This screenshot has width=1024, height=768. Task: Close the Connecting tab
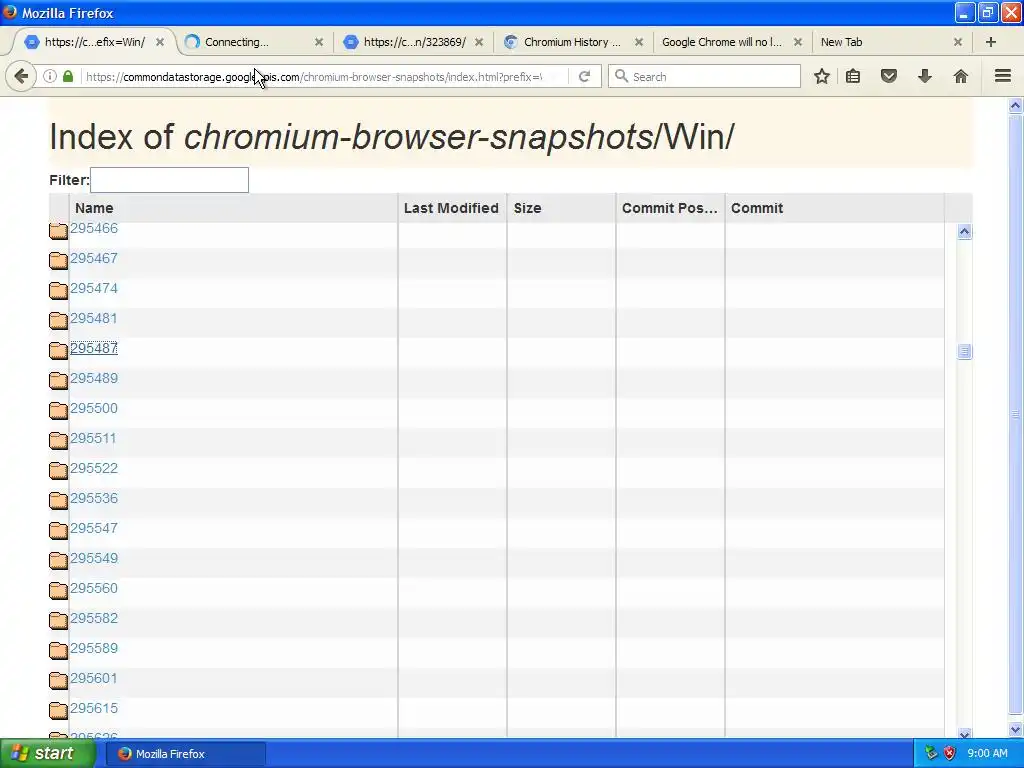(x=319, y=42)
